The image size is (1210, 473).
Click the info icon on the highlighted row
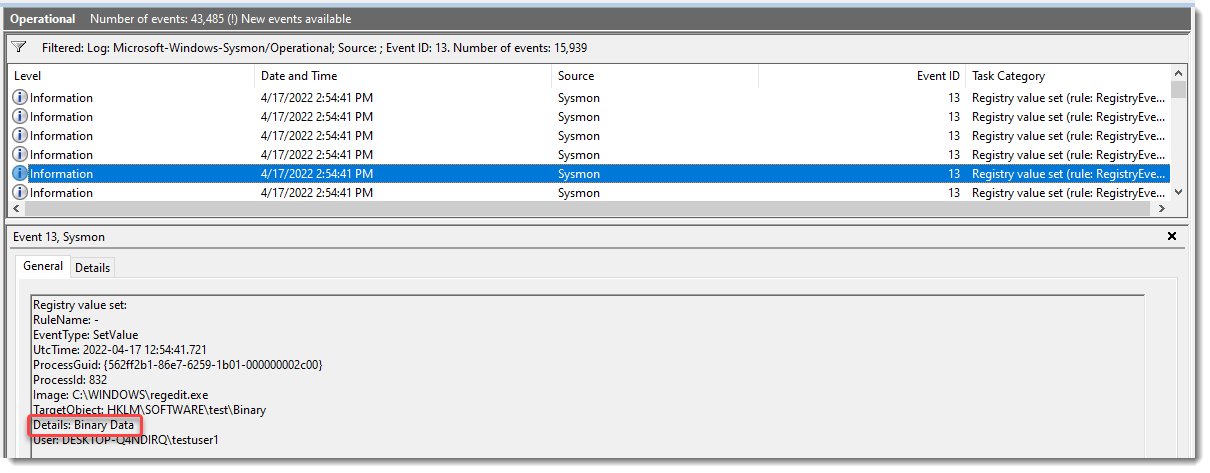[20, 174]
